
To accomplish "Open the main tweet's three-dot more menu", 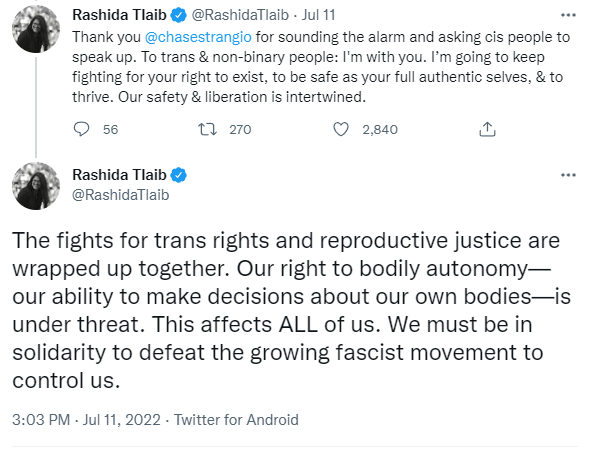I will [x=568, y=175].
